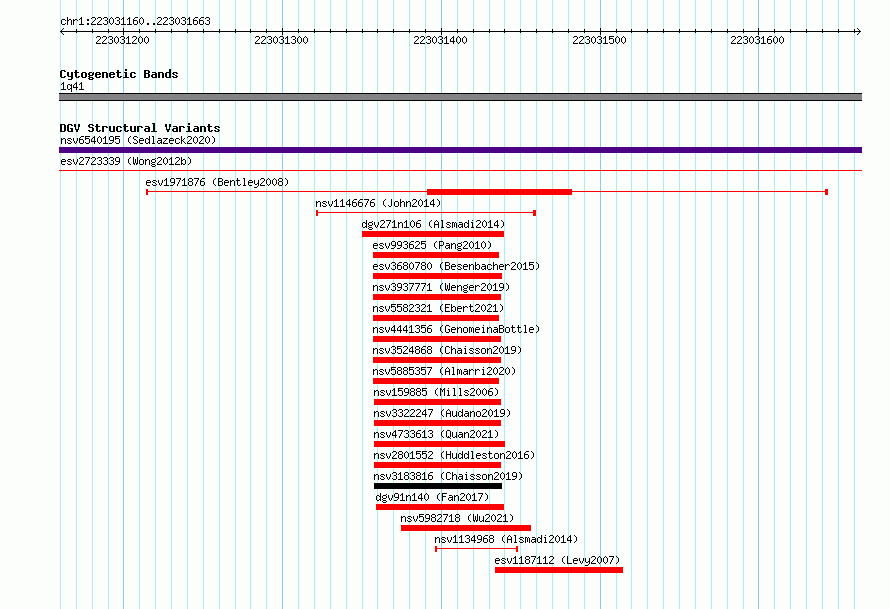
Task: Open esv2723339 (Wong2012b) variant label
Action: click(126, 161)
